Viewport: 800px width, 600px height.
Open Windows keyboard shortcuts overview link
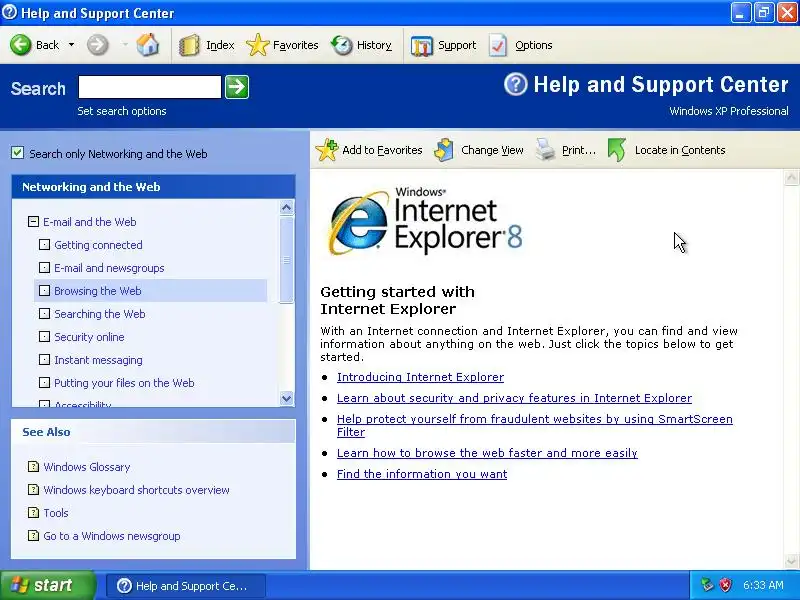pos(137,490)
